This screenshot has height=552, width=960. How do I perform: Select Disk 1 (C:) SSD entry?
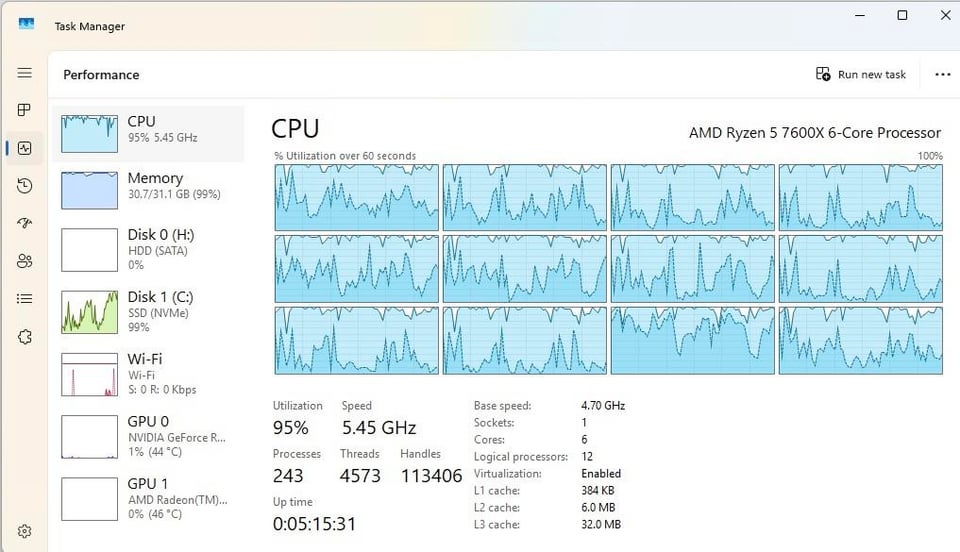(x=148, y=311)
